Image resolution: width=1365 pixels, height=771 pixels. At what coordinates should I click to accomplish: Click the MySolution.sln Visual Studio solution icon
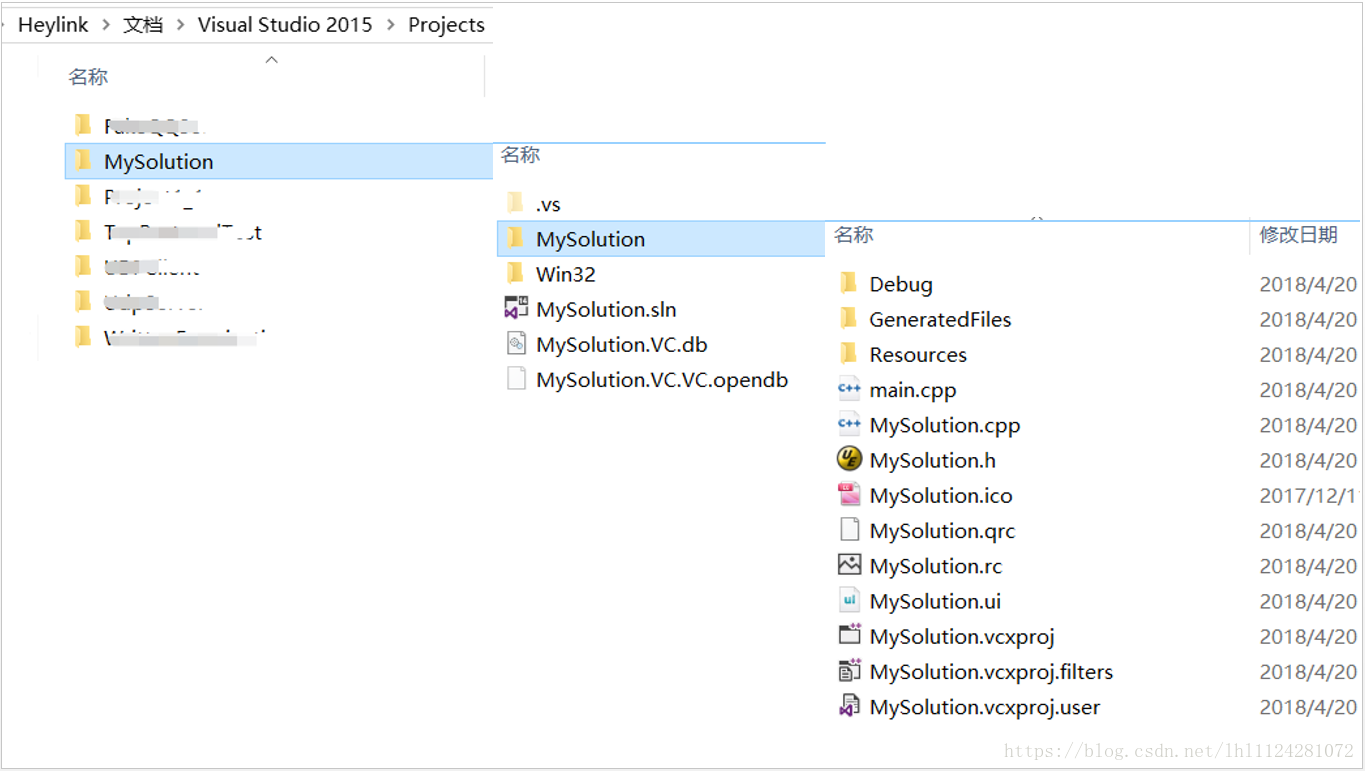pos(516,308)
